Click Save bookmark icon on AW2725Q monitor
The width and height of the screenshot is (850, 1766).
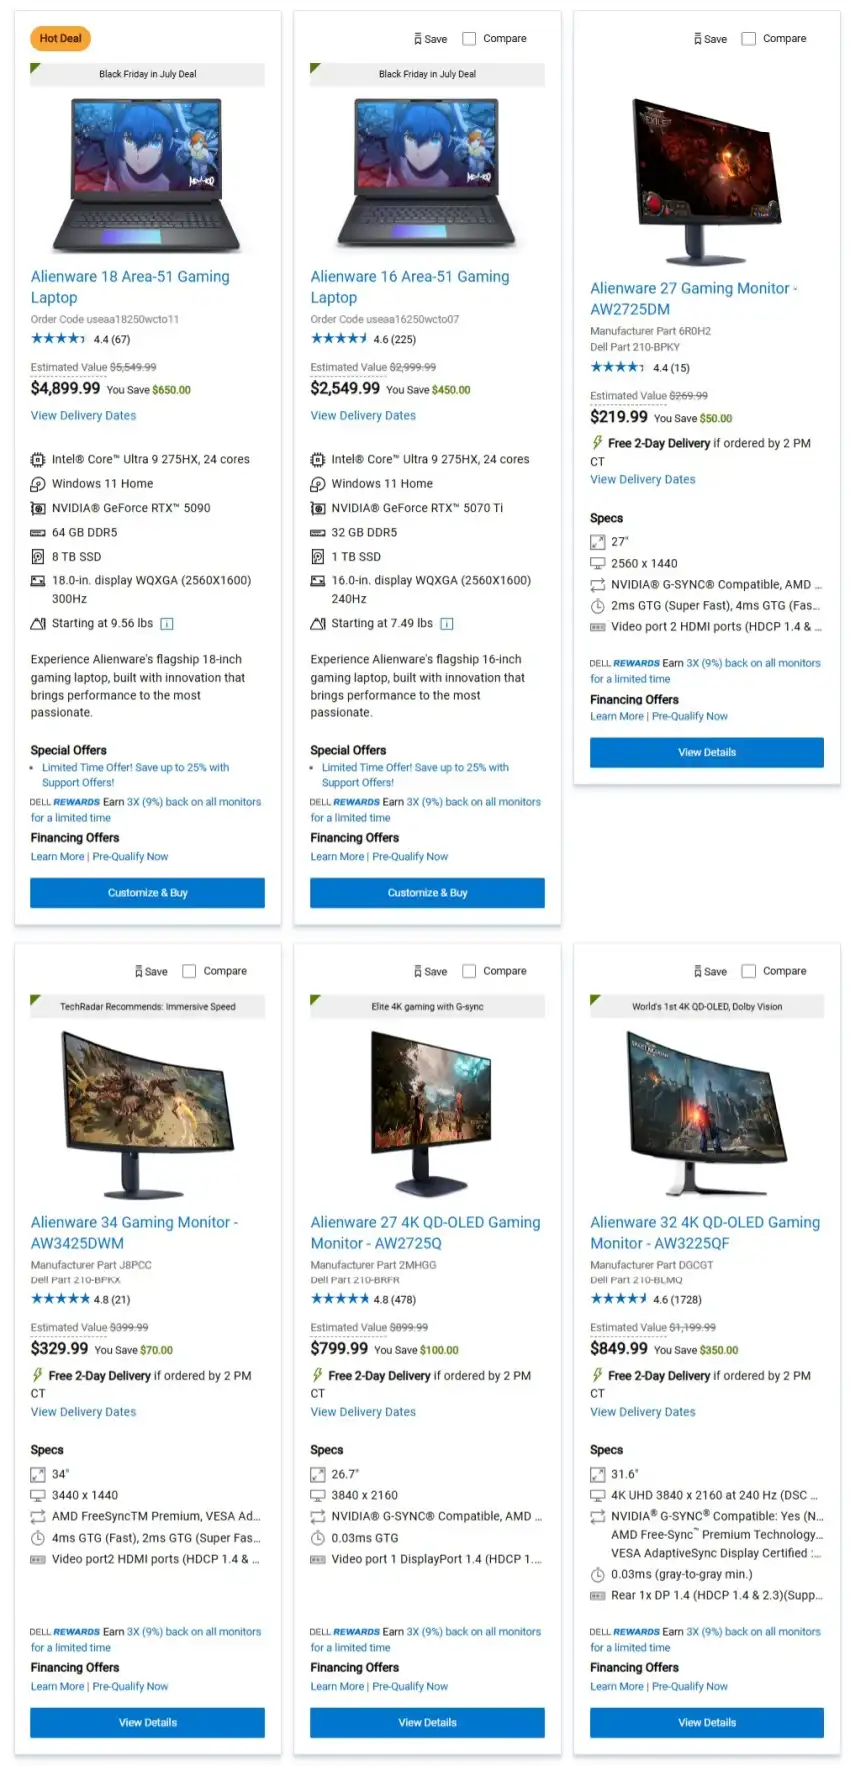418,971
